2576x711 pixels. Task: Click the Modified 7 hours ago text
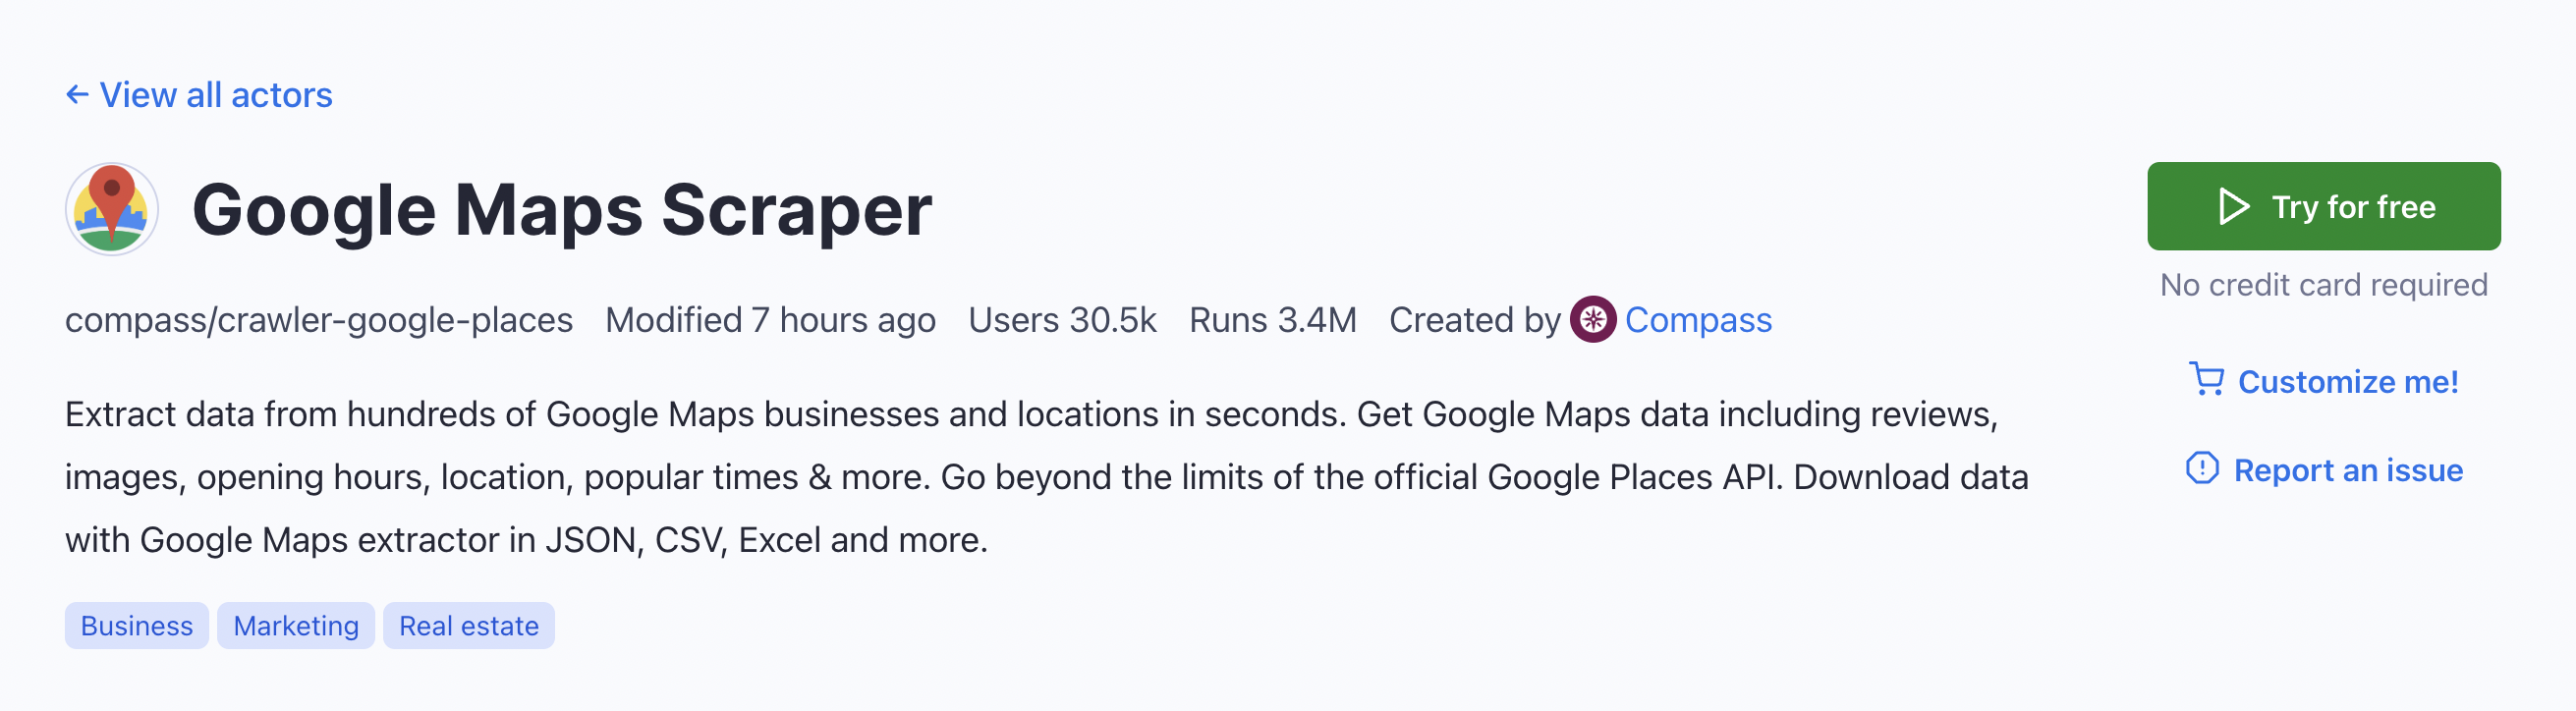coord(770,320)
